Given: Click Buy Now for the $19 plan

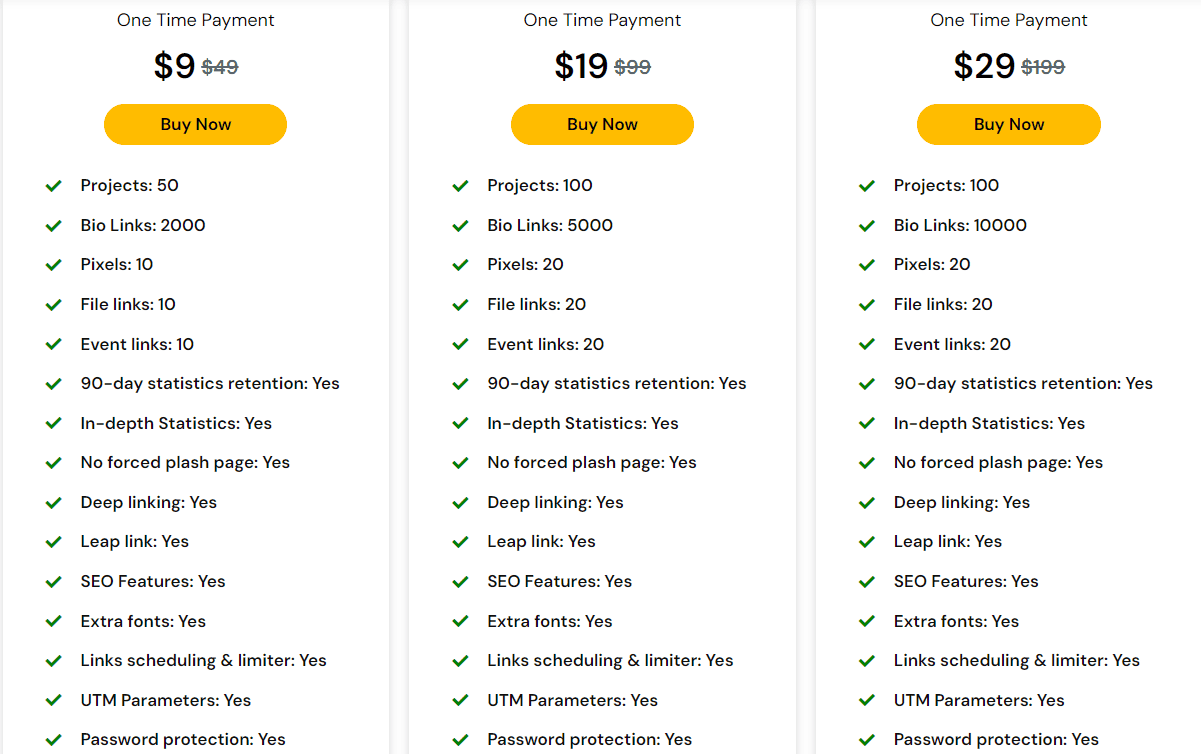Looking at the screenshot, I should [x=602, y=125].
